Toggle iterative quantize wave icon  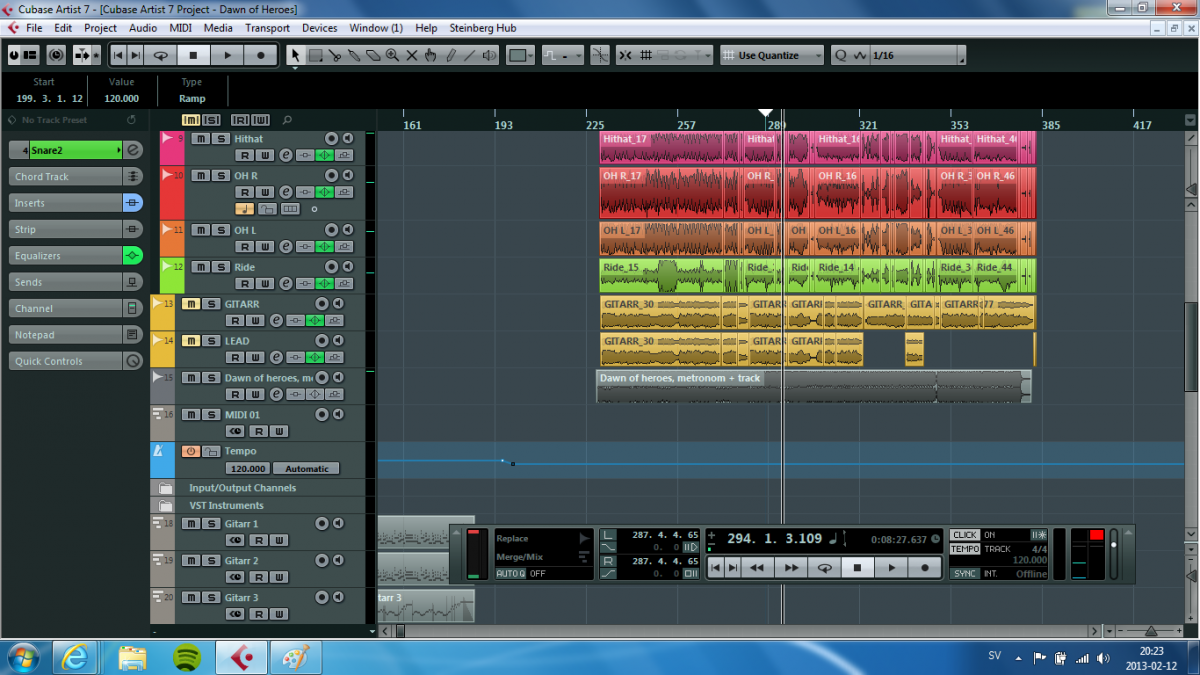[858, 55]
